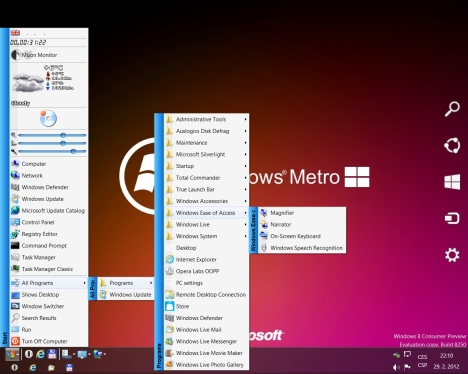Open the Share charm icon

[x=452, y=145]
